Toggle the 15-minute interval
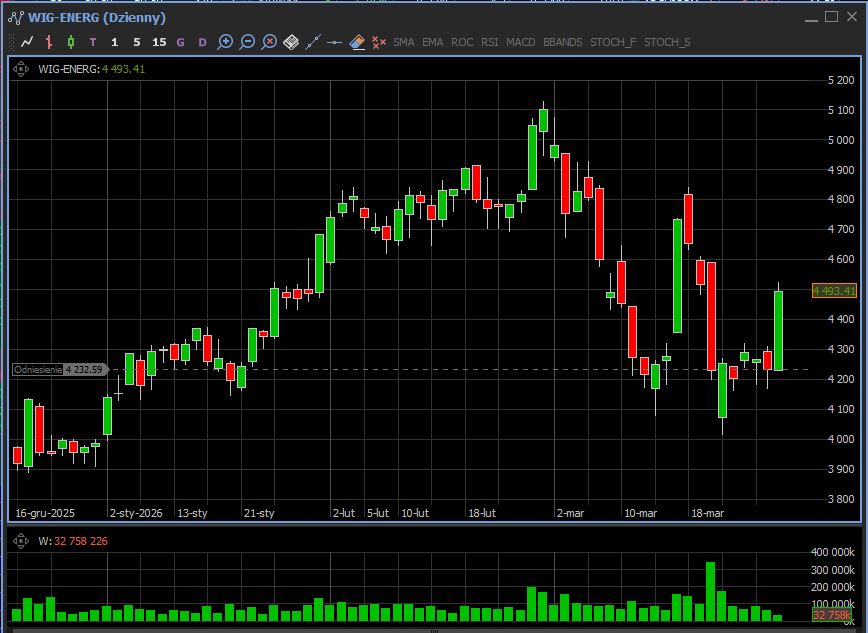This screenshot has height=633, width=868. click(159, 42)
